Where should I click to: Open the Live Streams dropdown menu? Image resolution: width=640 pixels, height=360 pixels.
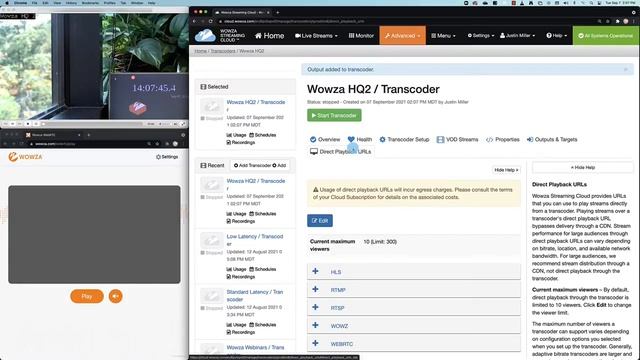(x=316, y=36)
